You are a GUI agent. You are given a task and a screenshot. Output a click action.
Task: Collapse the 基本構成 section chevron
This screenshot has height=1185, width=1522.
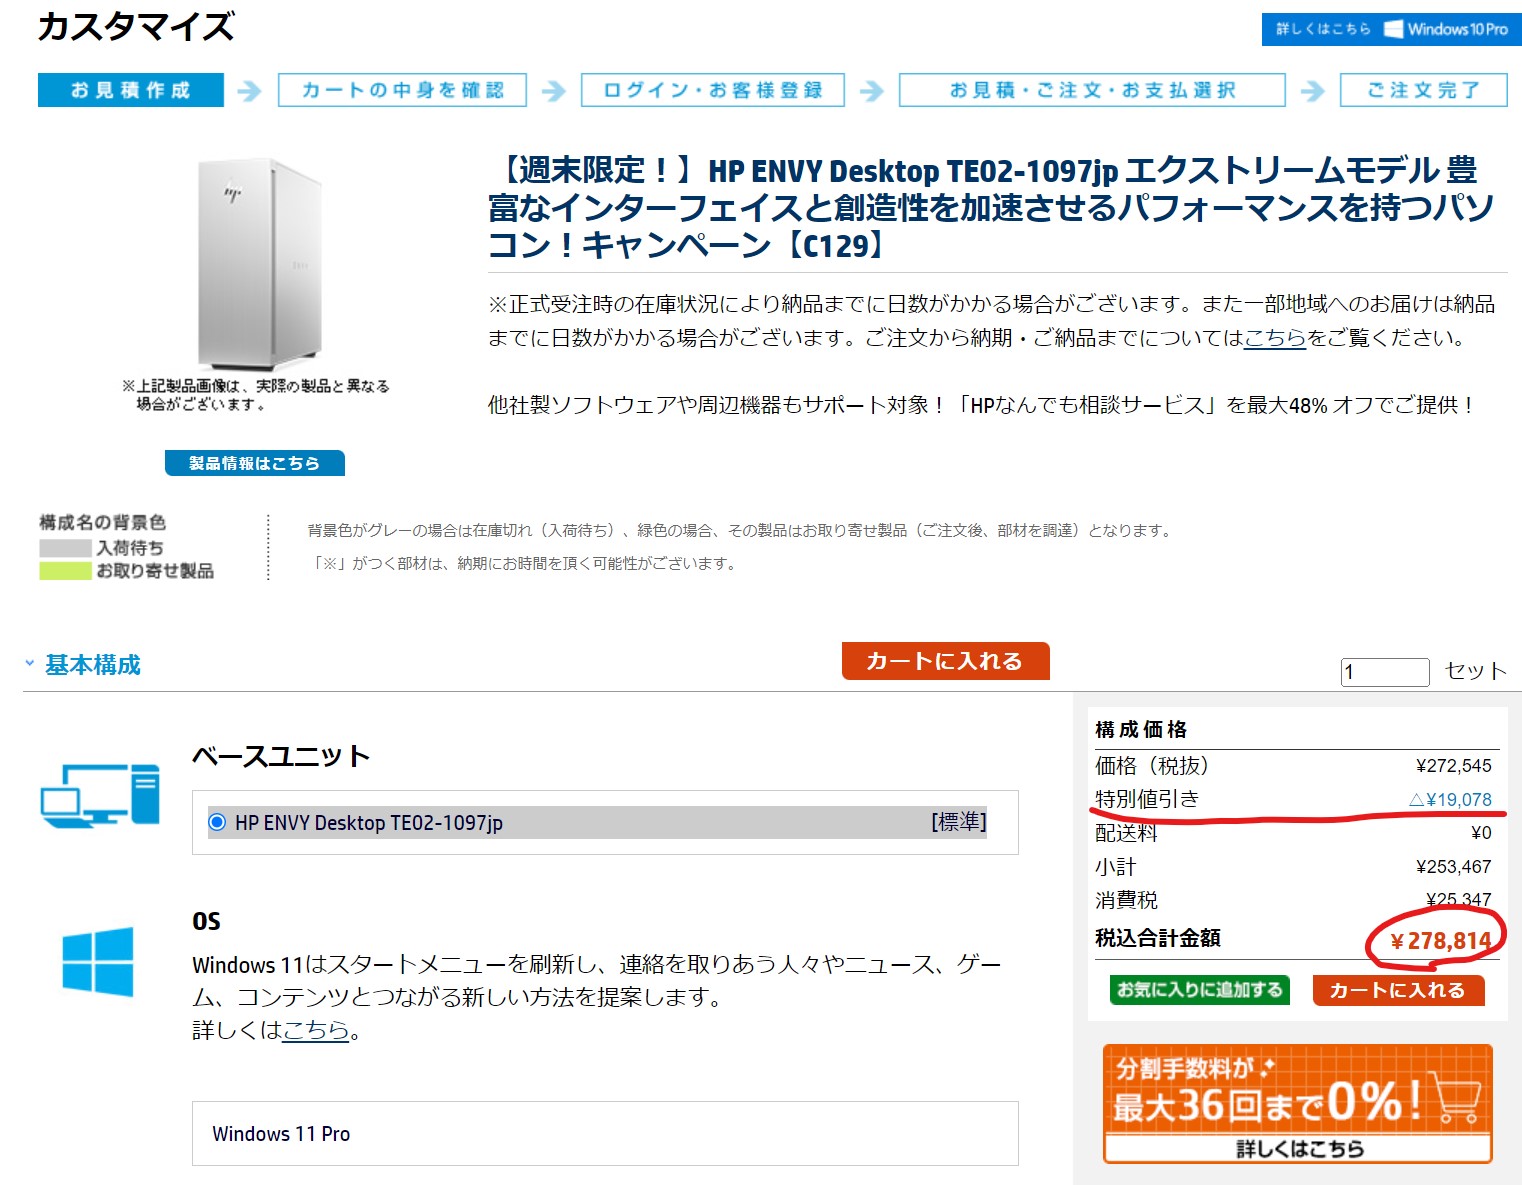click(30, 664)
